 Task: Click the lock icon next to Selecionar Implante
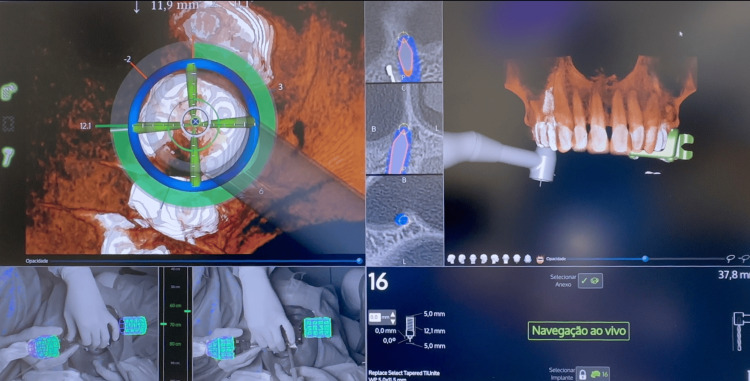click(582, 374)
